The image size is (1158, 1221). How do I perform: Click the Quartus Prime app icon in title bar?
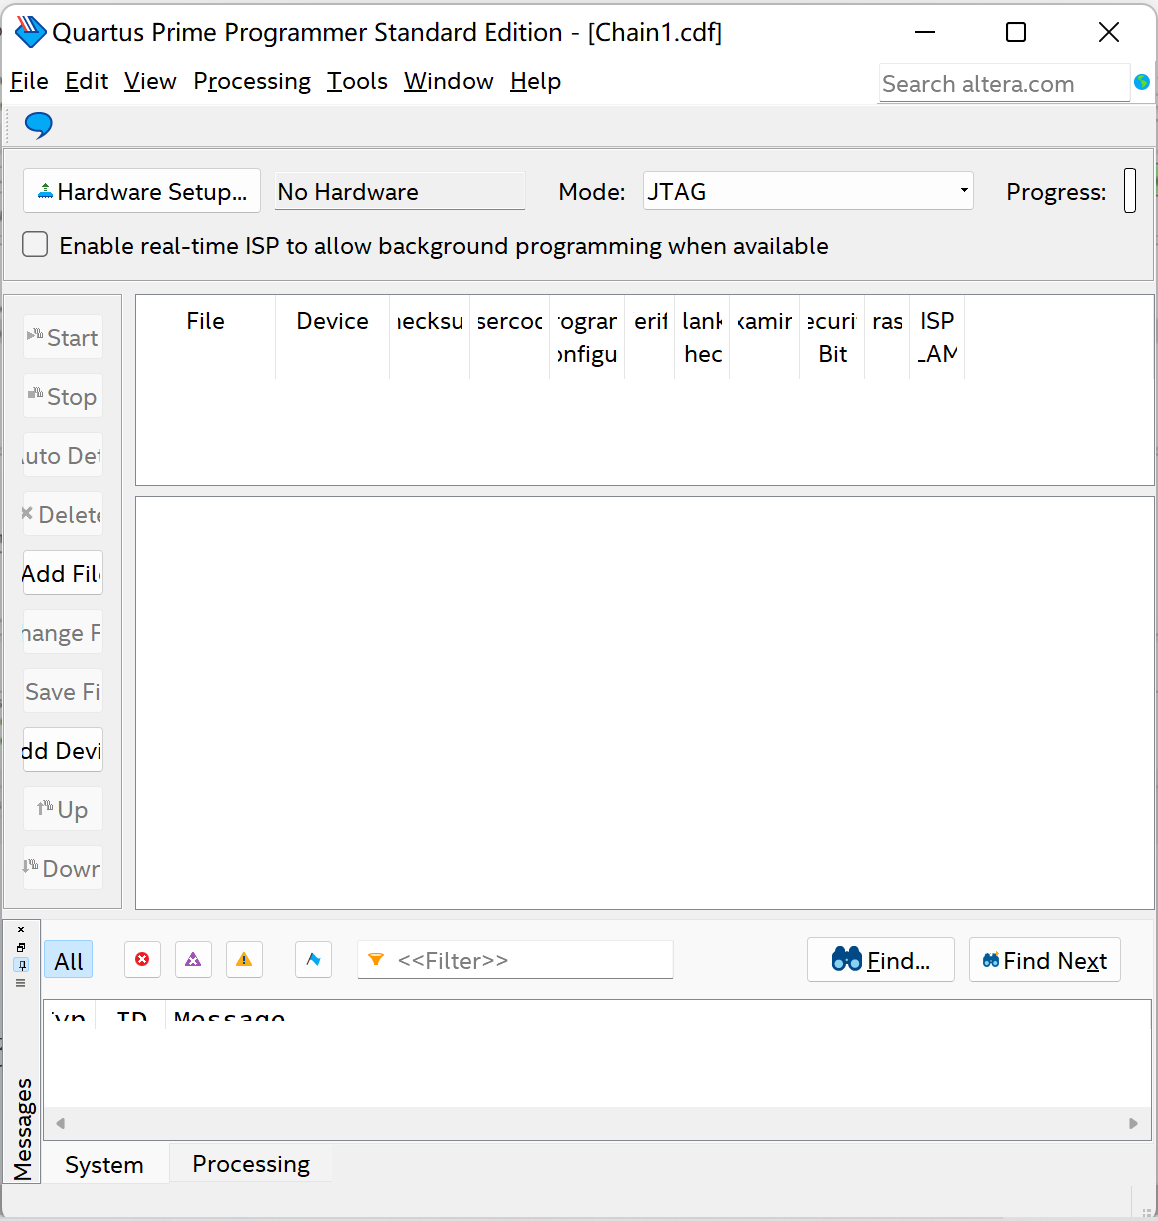click(30, 32)
